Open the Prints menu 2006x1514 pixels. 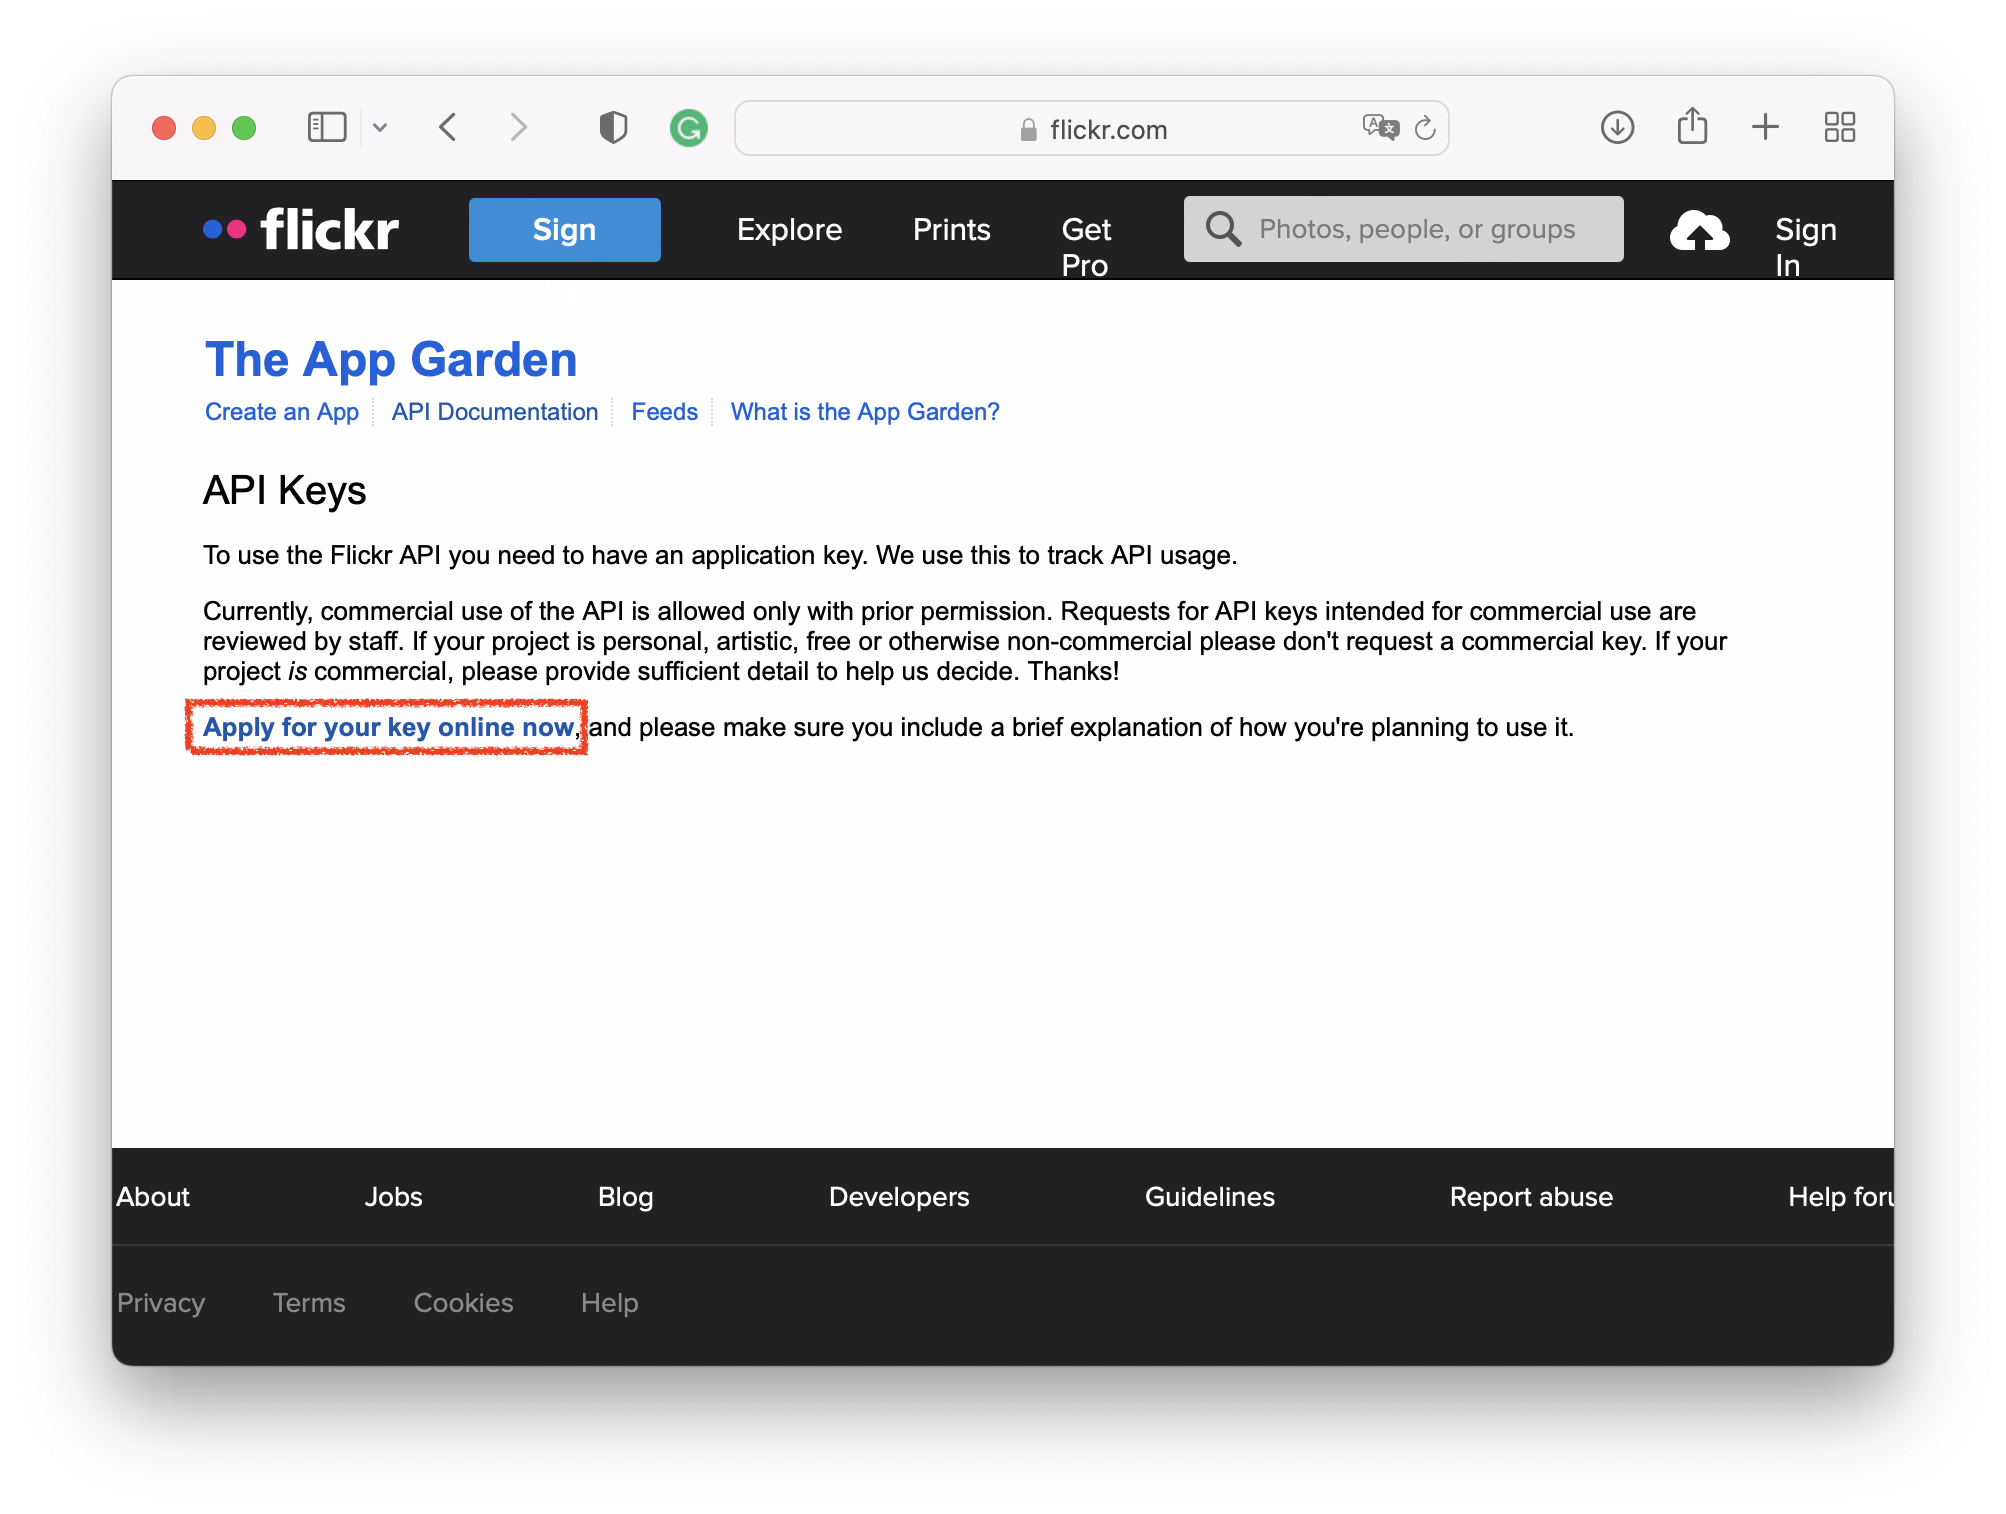coord(952,230)
